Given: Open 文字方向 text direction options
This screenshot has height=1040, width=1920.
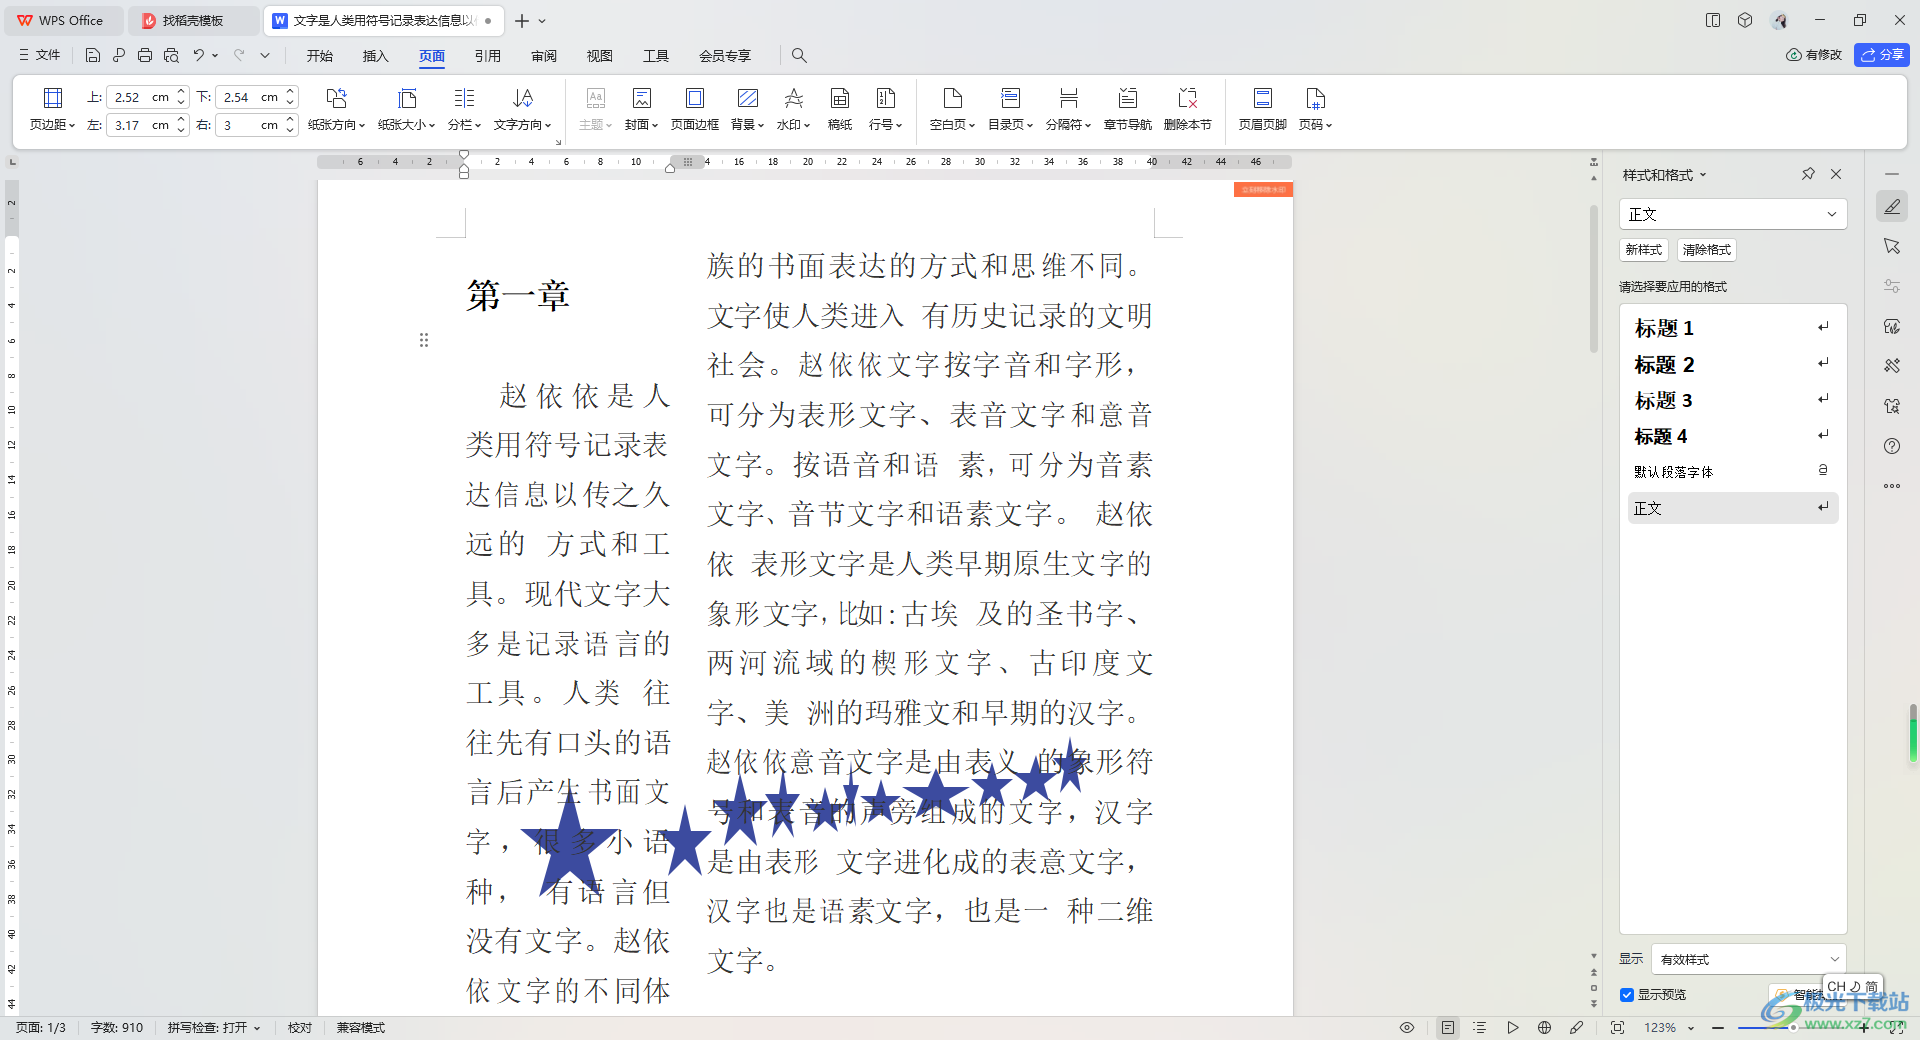Looking at the screenshot, I should [x=522, y=109].
